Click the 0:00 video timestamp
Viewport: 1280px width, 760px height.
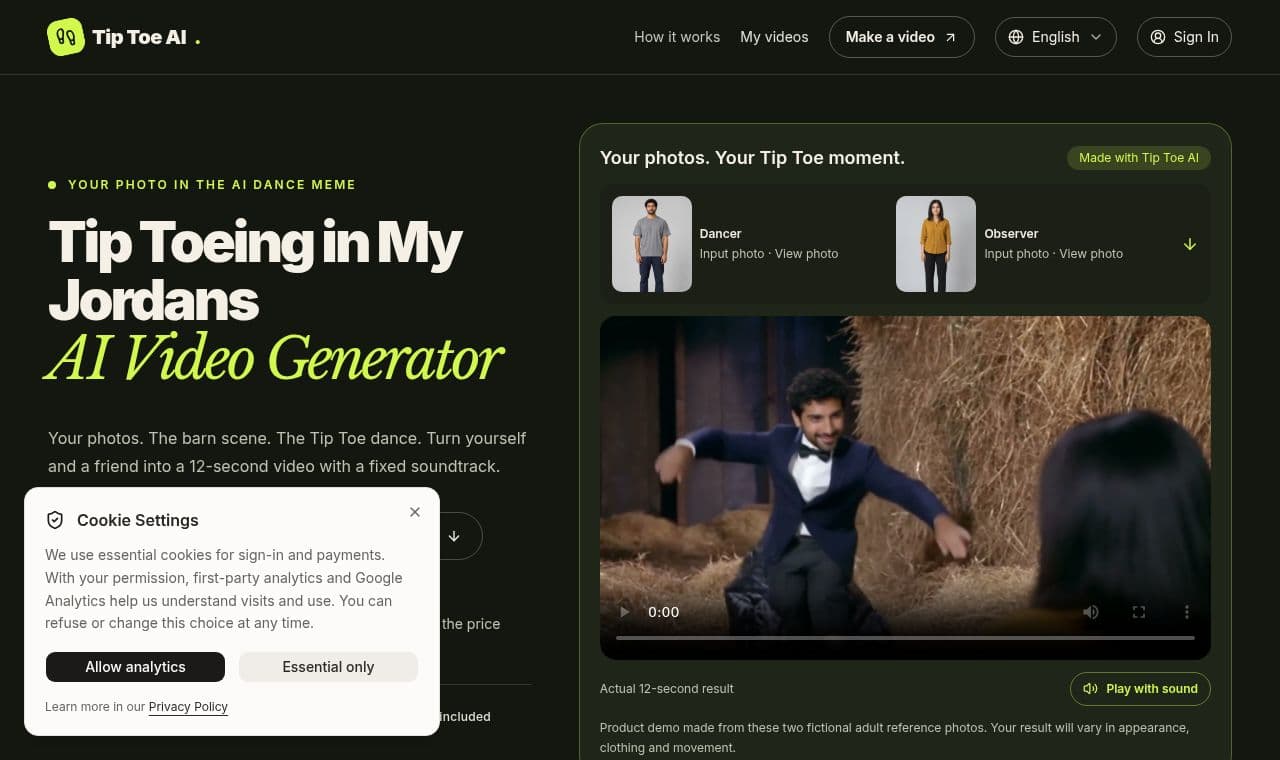coord(664,612)
